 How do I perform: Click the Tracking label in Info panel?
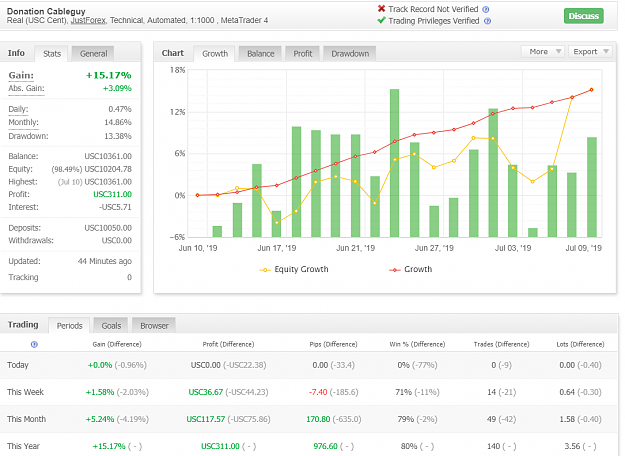pyautogui.click(x=24, y=277)
